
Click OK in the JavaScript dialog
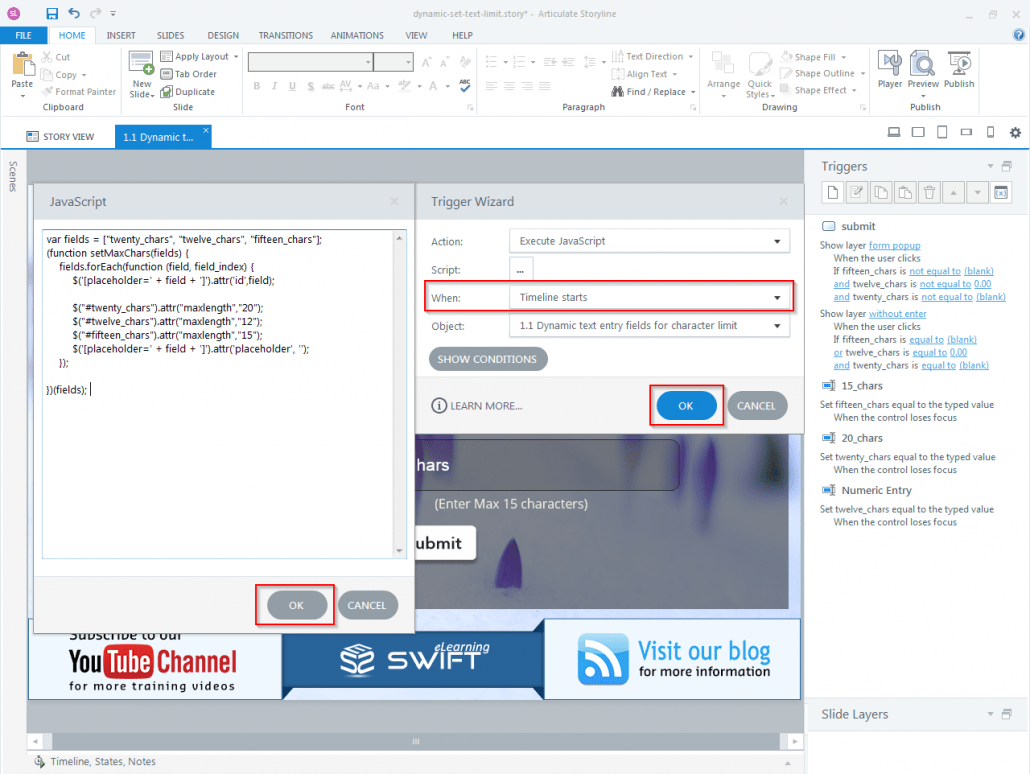pyautogui.click(x=296, y=605)
